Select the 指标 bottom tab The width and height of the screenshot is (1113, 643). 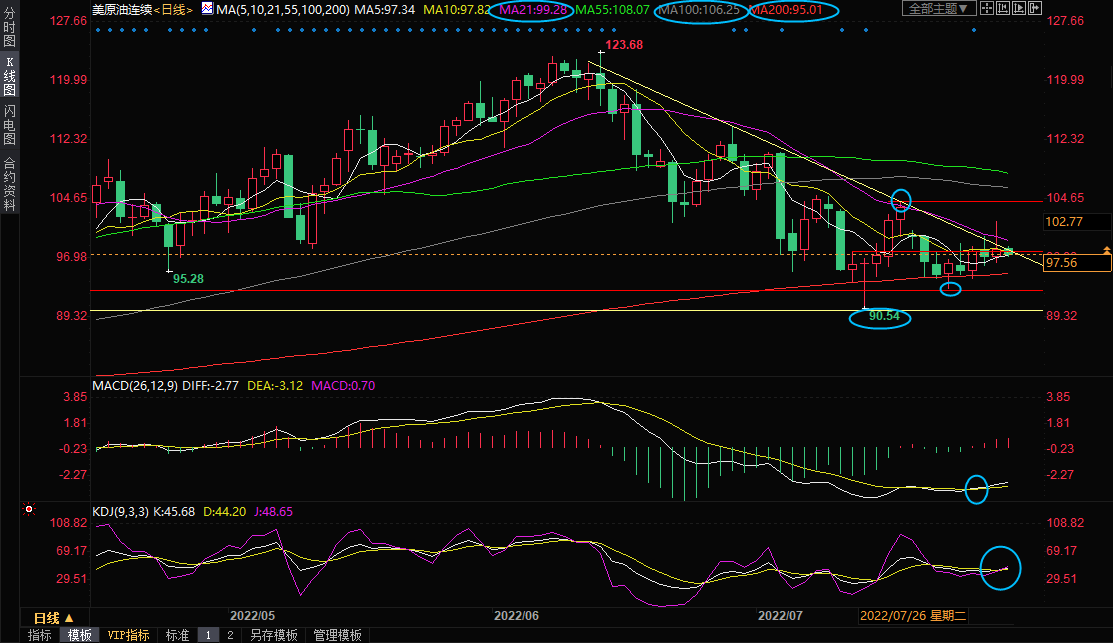(x=40, y=635)
